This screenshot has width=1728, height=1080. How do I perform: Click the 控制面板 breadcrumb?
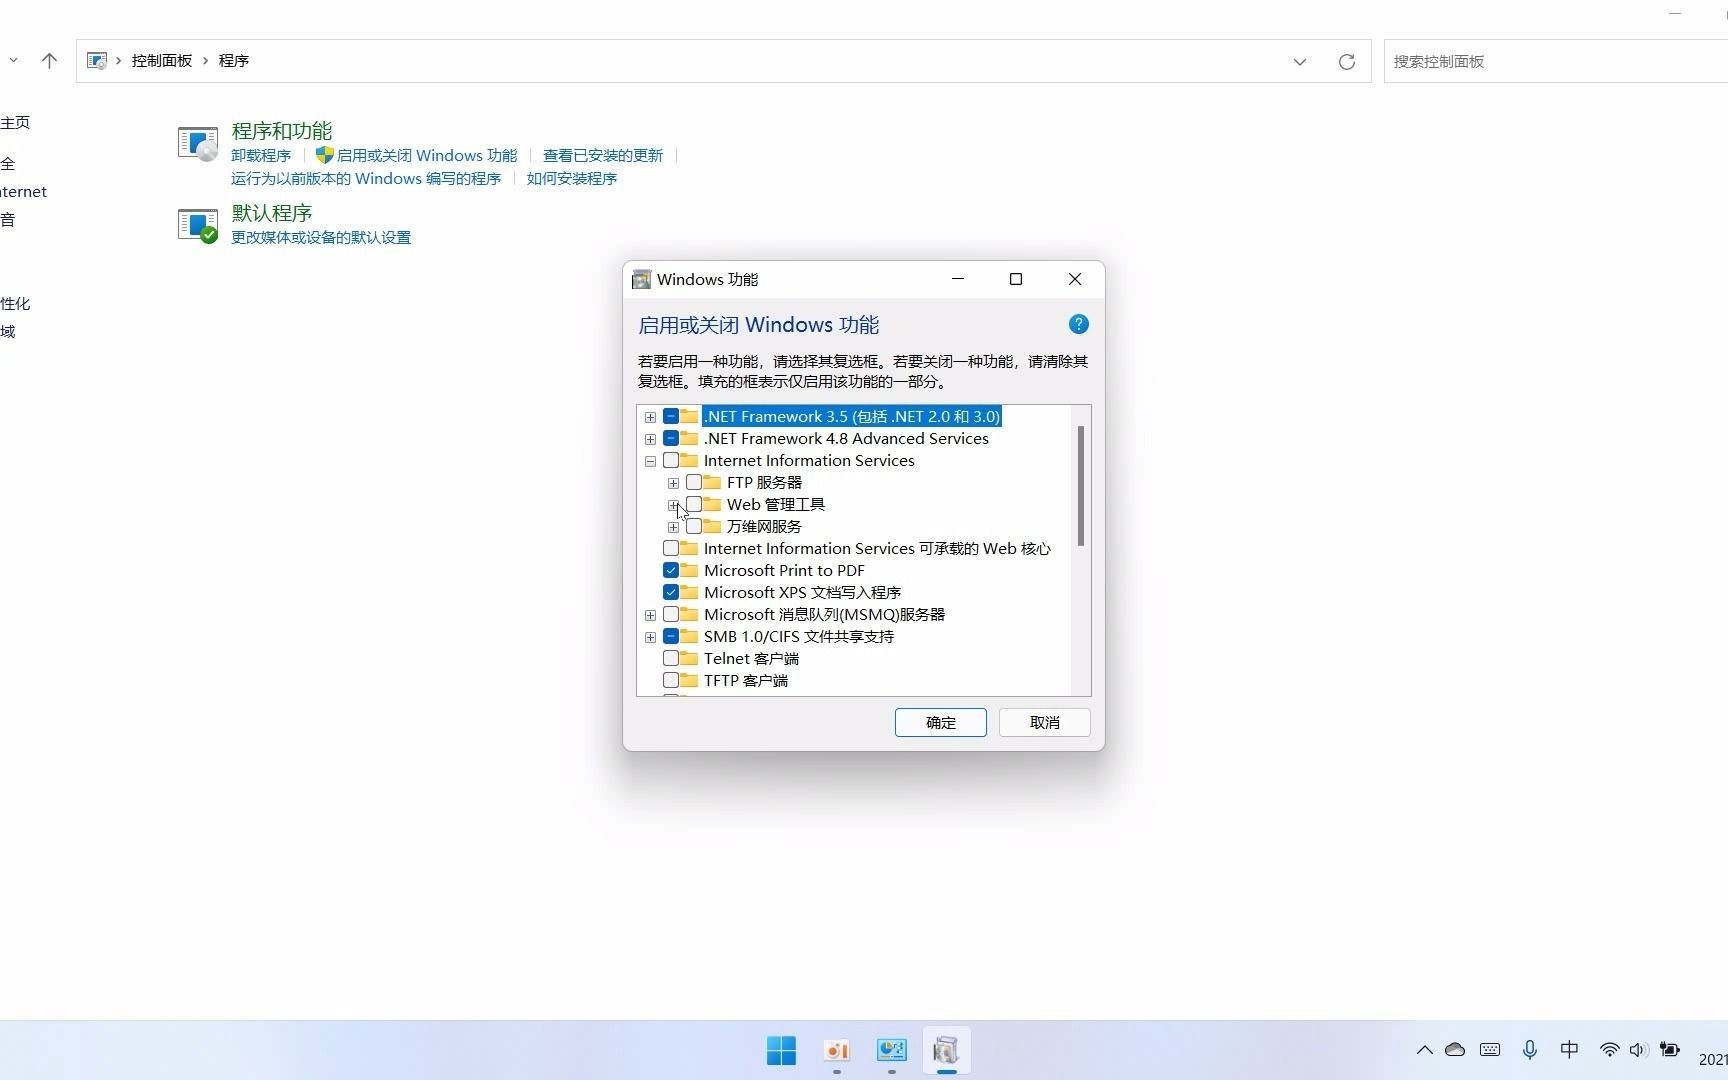[x=162, y=61]
